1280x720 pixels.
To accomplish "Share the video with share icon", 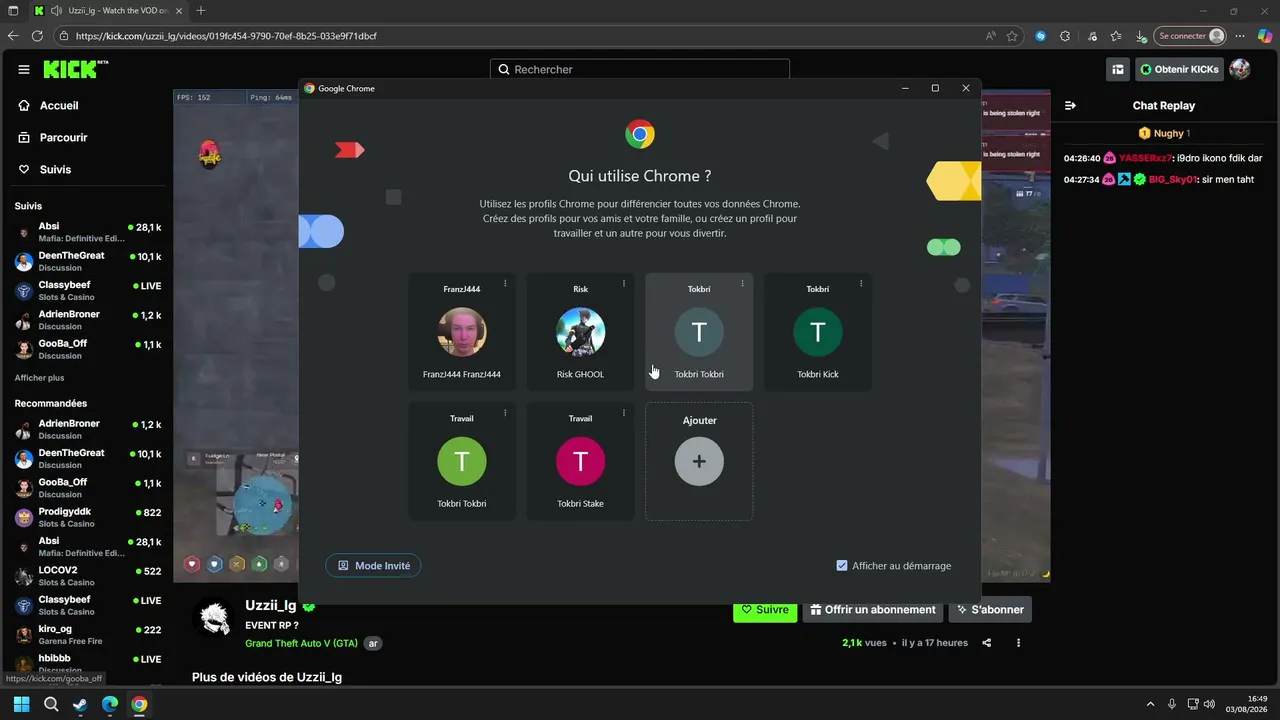I will point(987,643).
